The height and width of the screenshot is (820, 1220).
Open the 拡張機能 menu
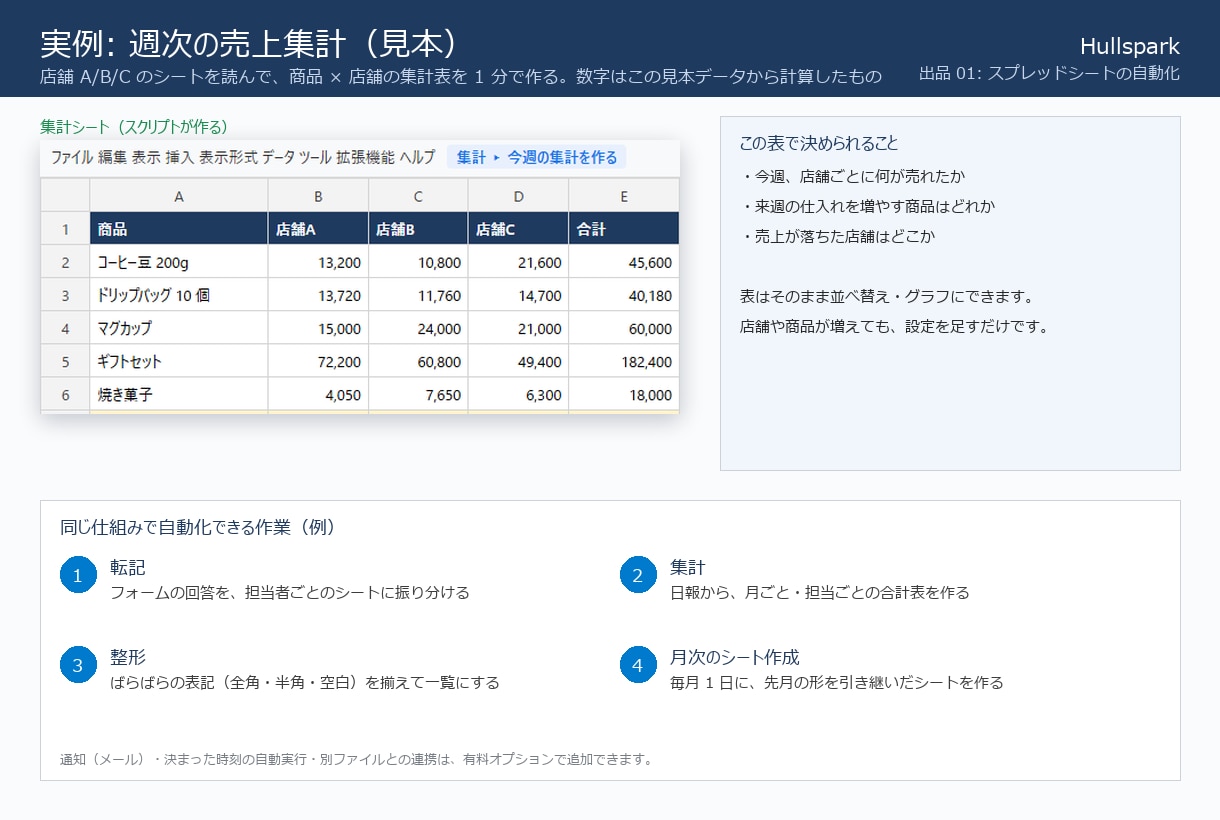(365, 157)
